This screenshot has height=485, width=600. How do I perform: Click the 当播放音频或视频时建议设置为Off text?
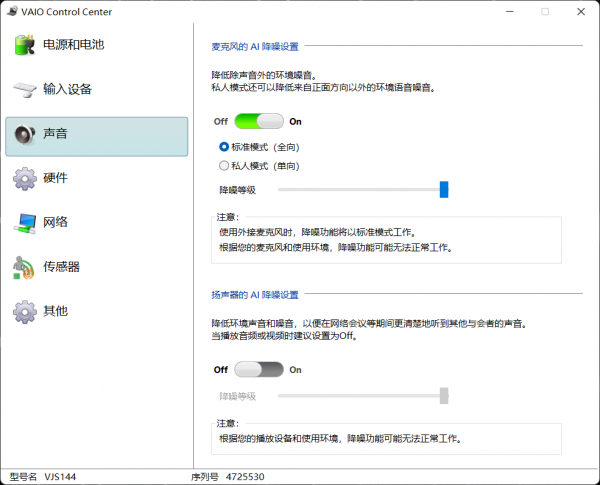tap(284, 336)
